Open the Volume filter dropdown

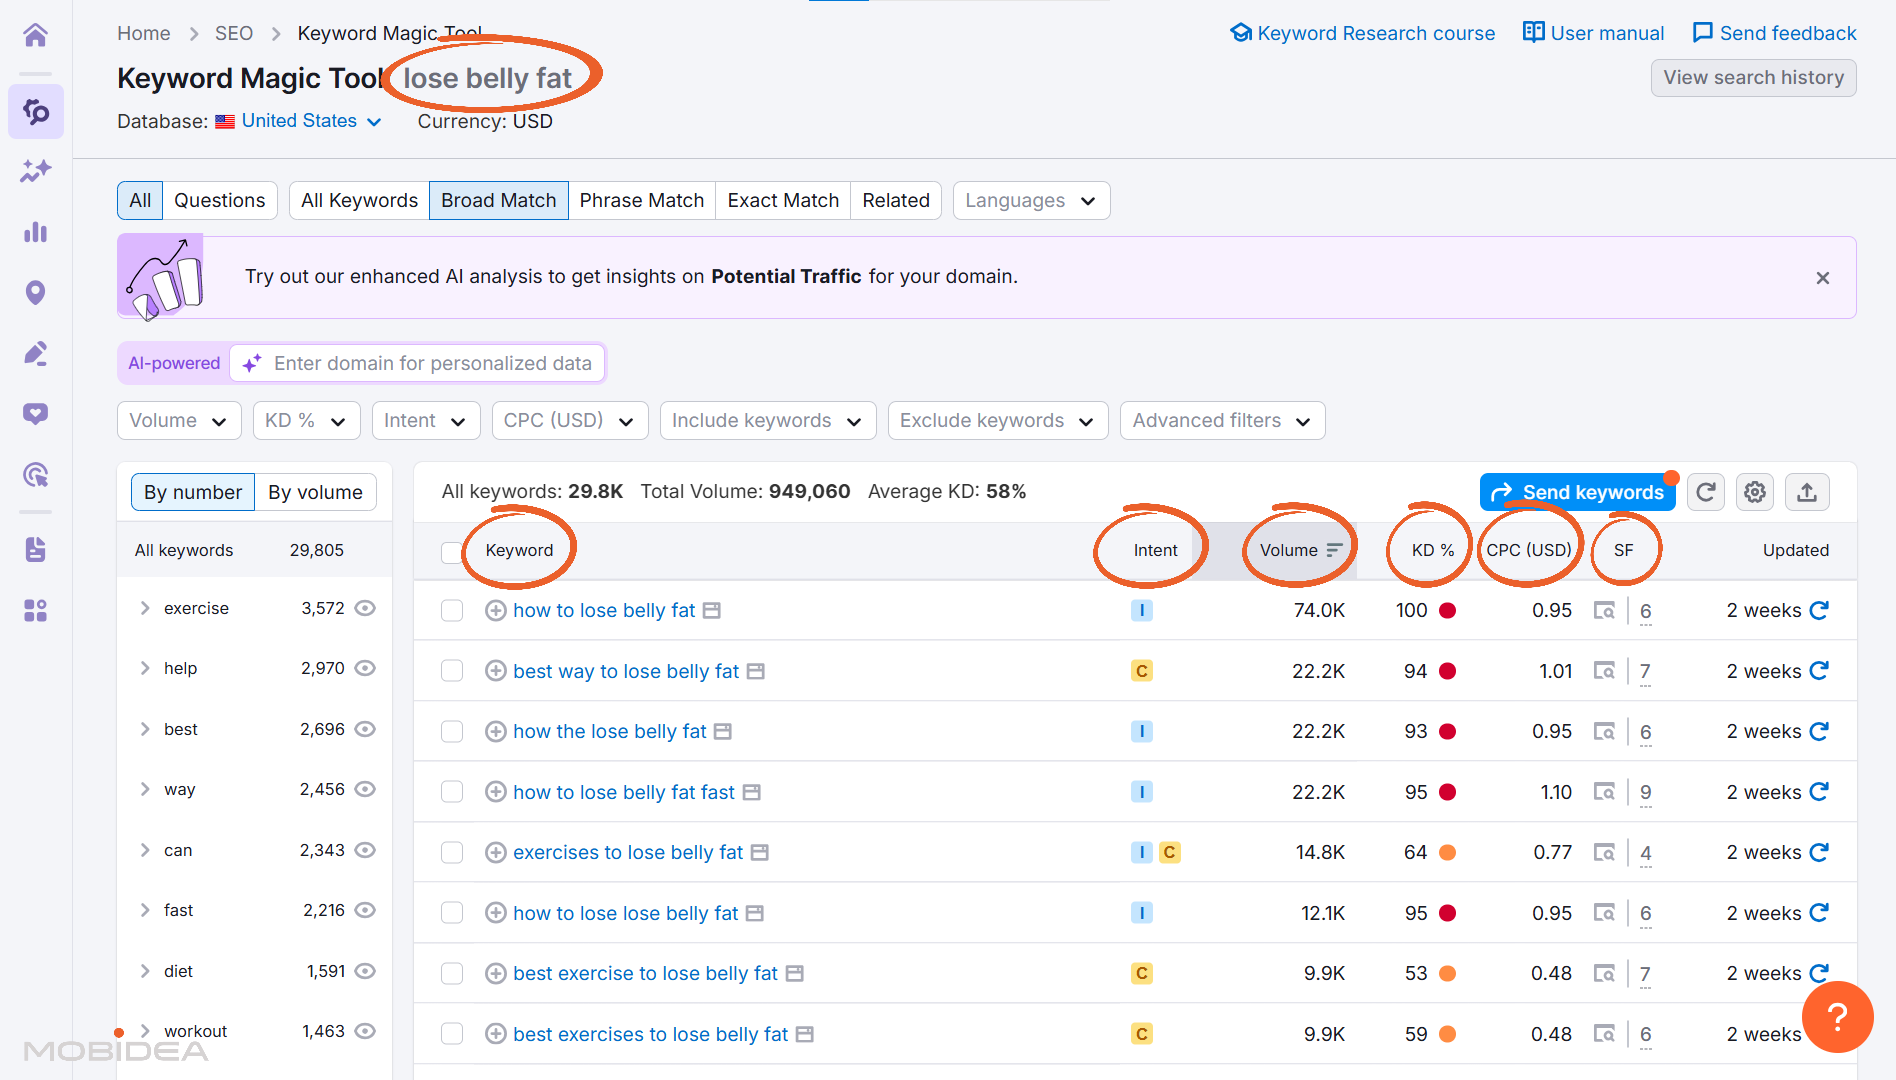click(179, 421)
